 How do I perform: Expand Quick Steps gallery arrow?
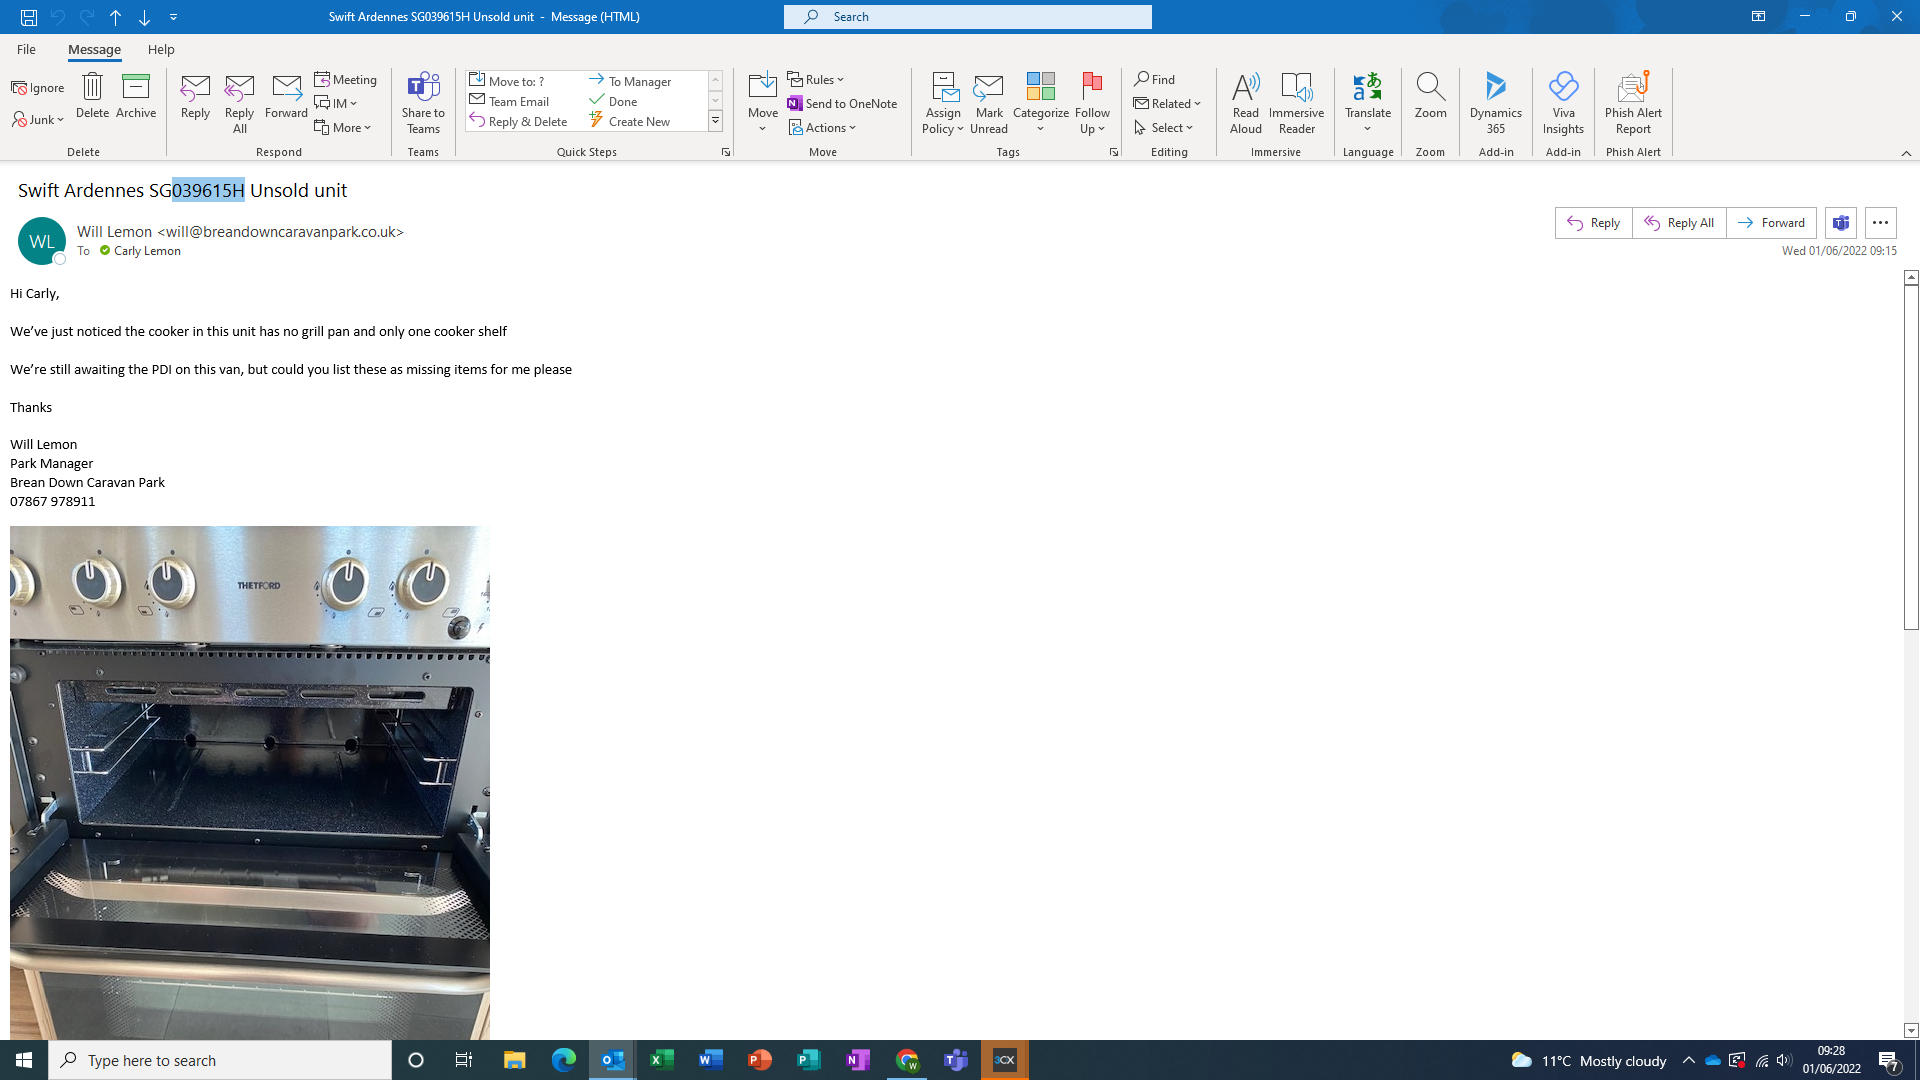pyautogui.click(x=715, y=121)
